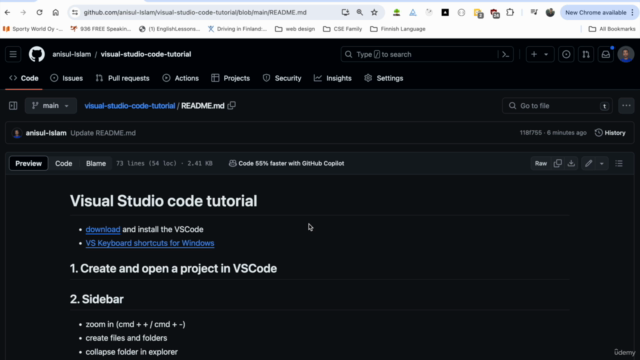Open the Pull requests tab
This screenshot has width=640, height=360.
122,78
